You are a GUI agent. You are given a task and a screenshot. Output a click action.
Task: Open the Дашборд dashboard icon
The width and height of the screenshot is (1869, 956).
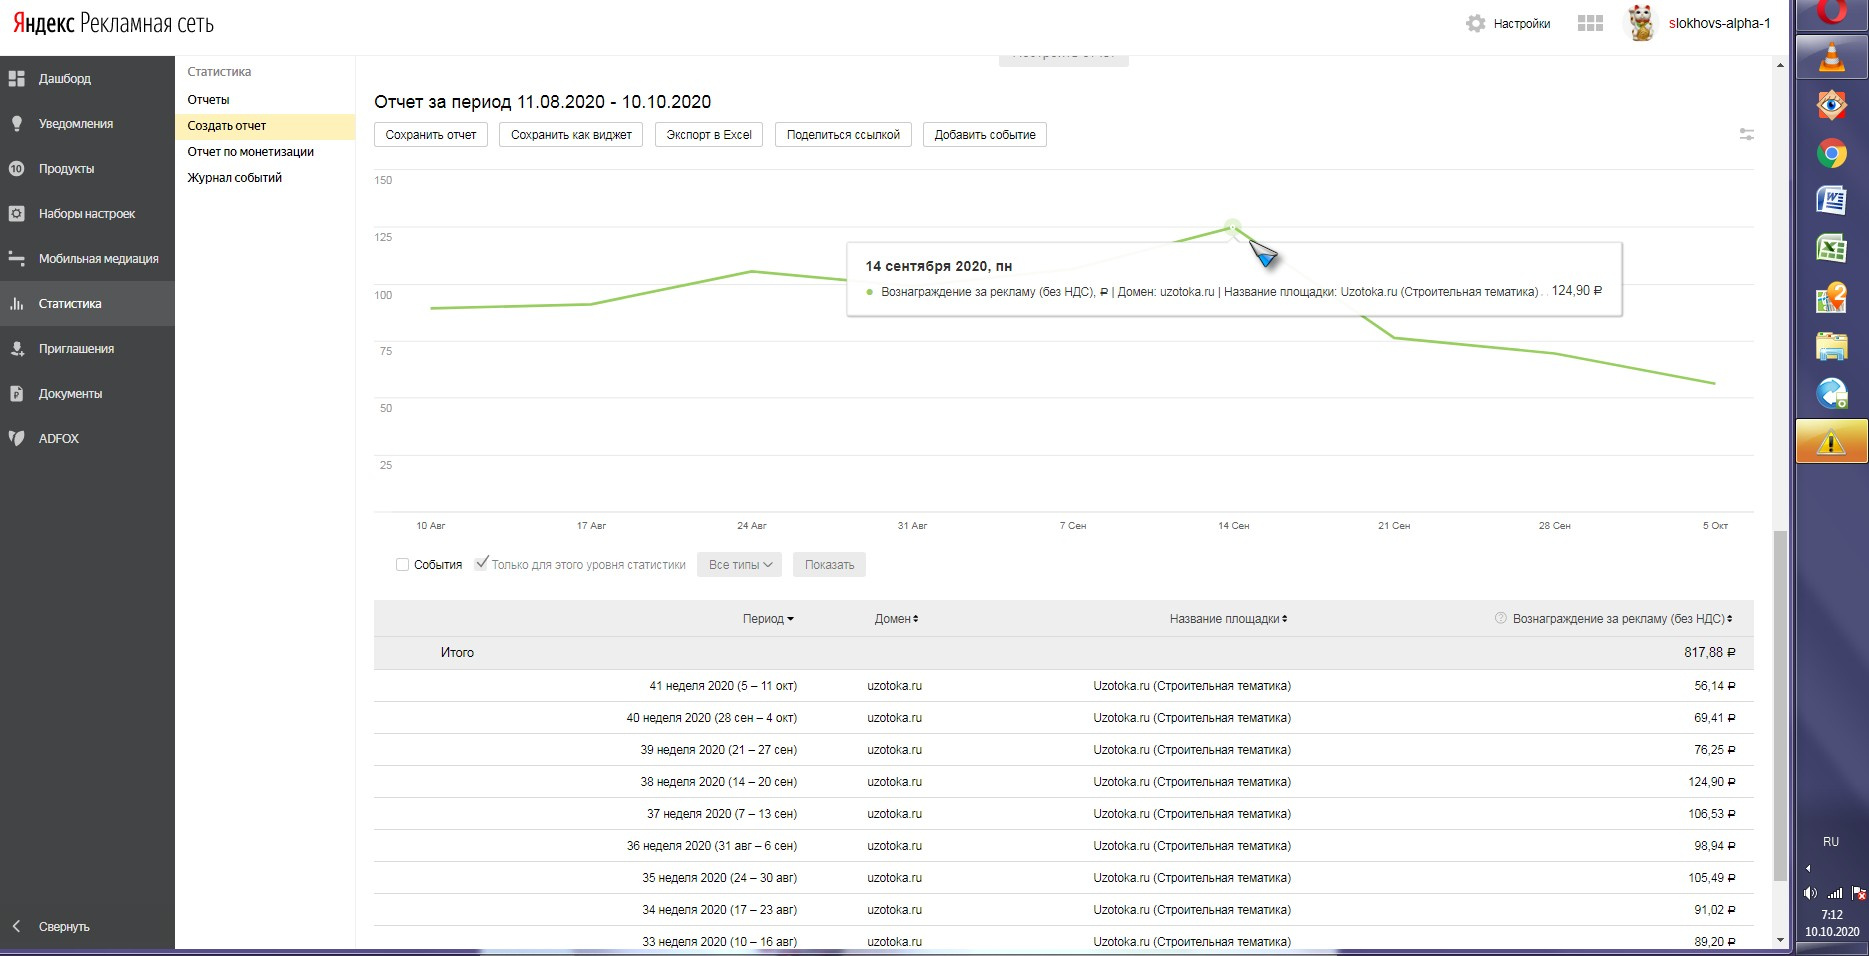tap(17, 78)
